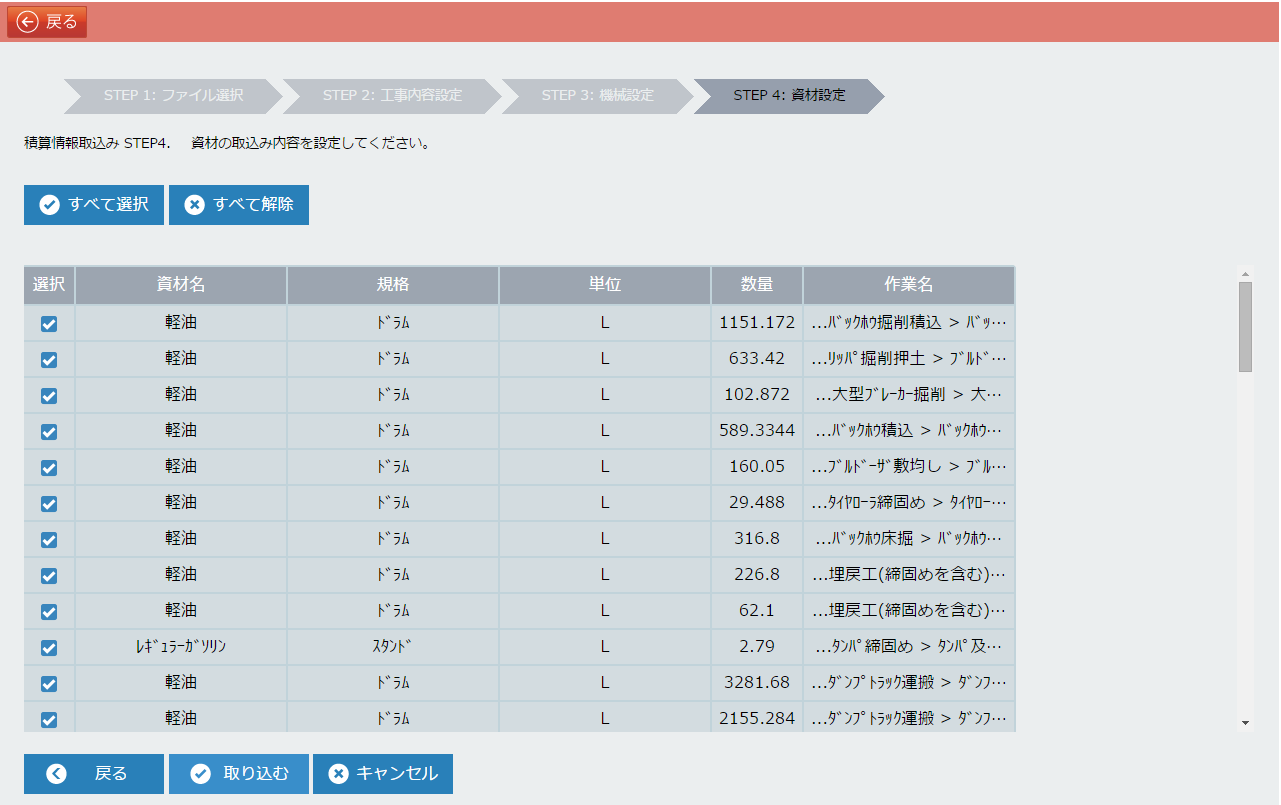Click the 規格 column header
This screenshot has width=1281, height=805.
(393, 285)
